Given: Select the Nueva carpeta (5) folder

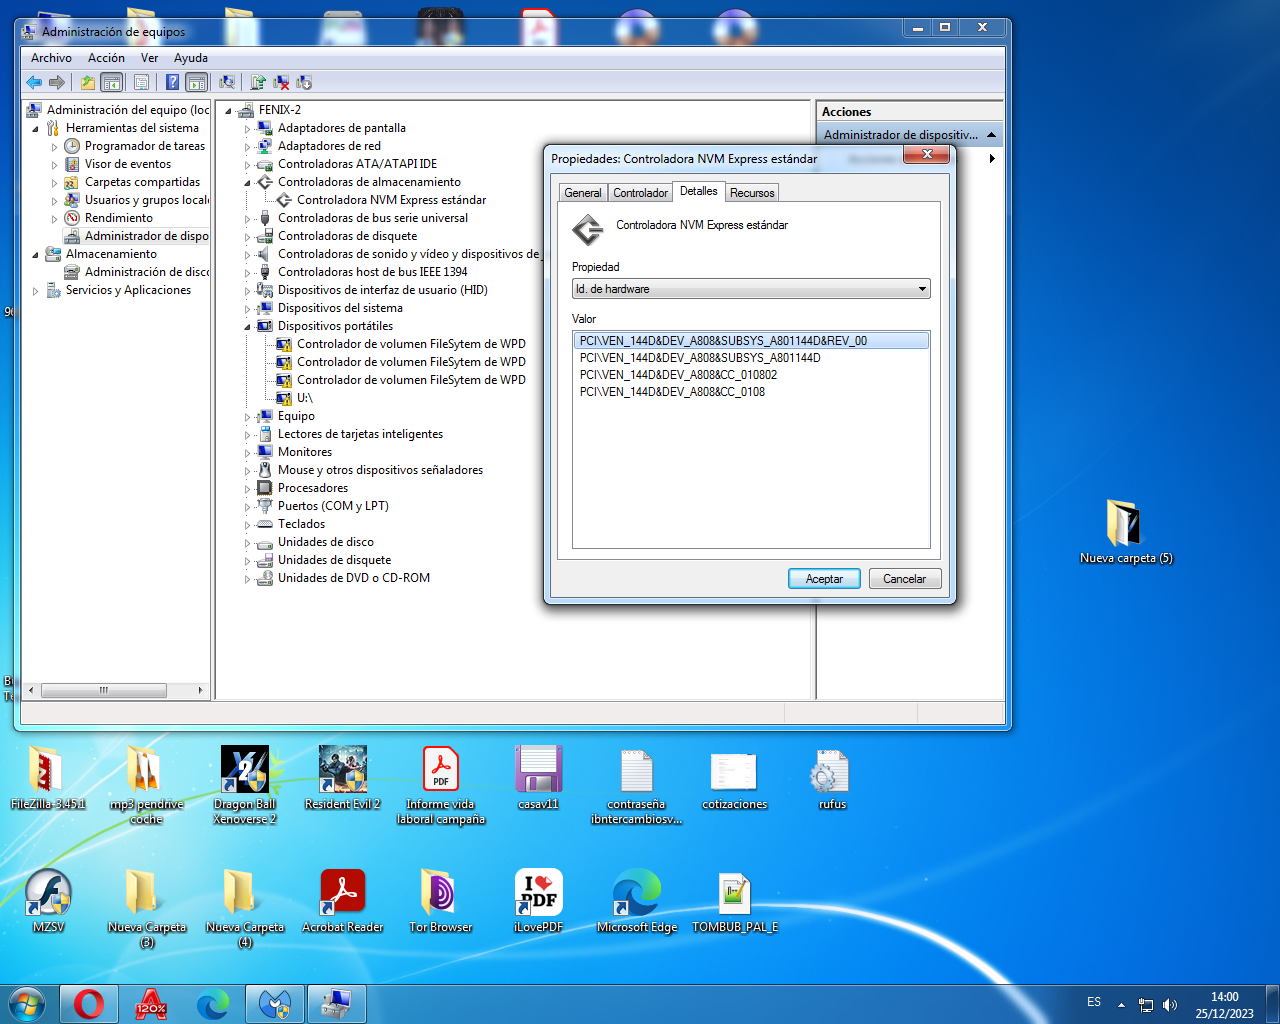Looking at the screenshot, I should pos(1126,532).
